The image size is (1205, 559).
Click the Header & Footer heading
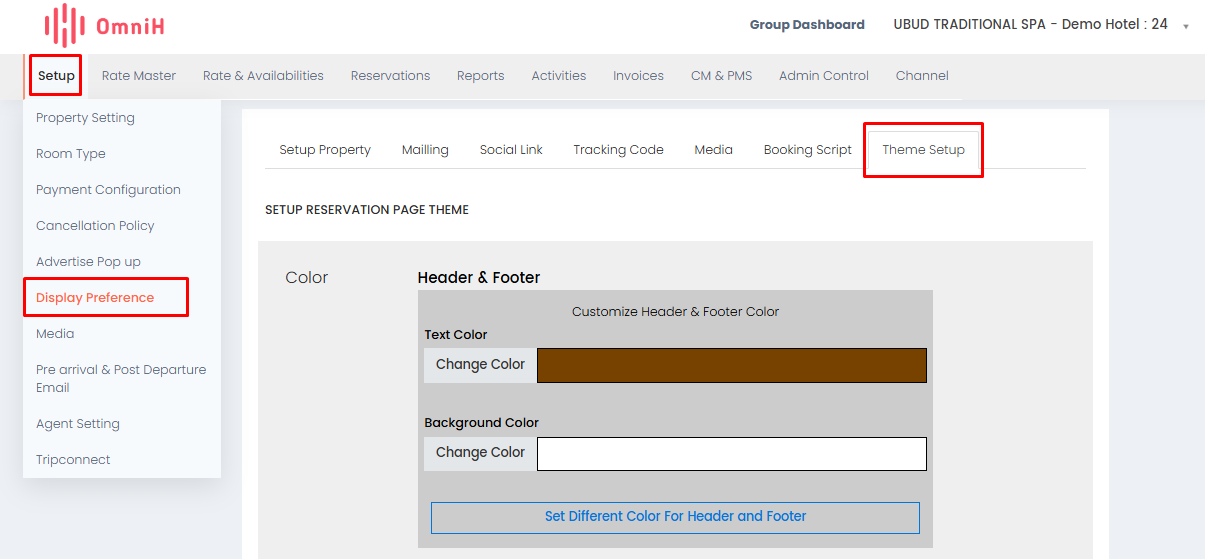(479, 278)
